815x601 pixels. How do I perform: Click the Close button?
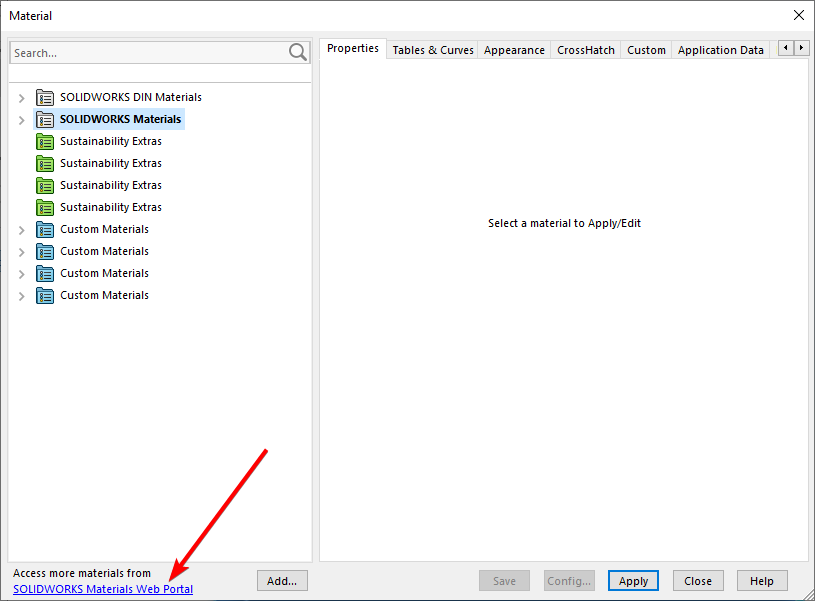tap(698, 581)
